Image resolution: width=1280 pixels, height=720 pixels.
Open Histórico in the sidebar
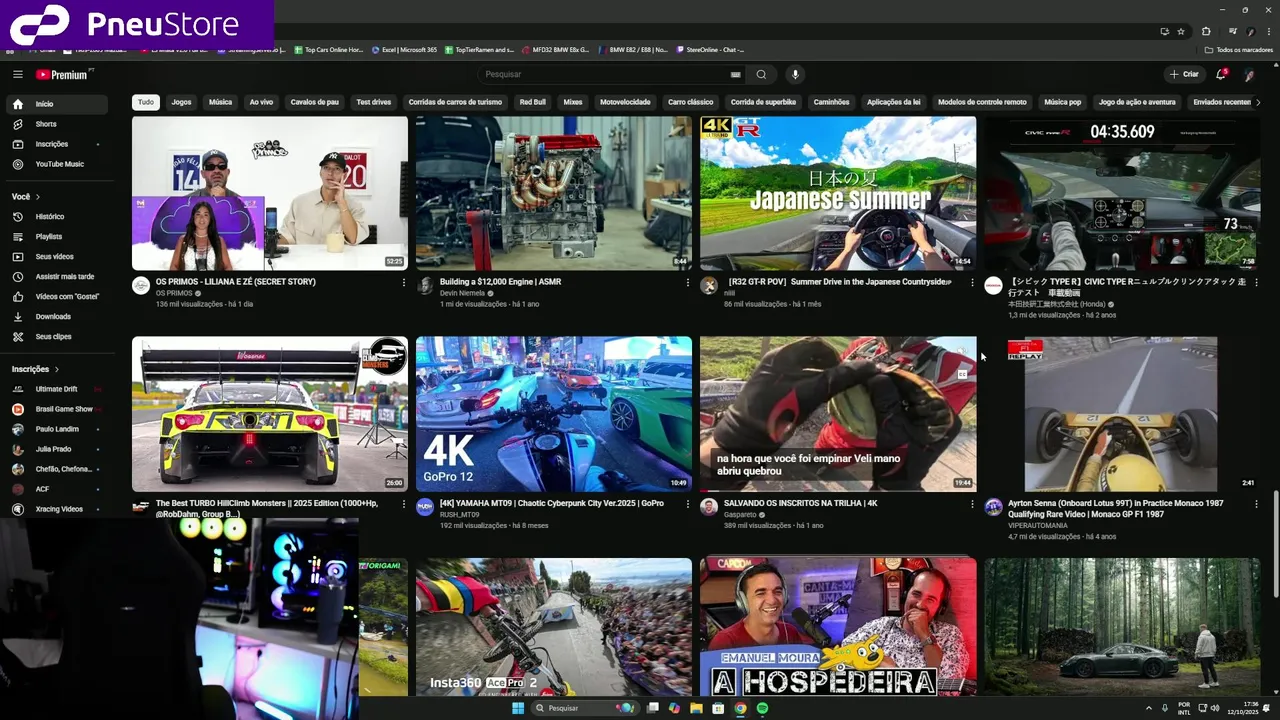[57, 216]
